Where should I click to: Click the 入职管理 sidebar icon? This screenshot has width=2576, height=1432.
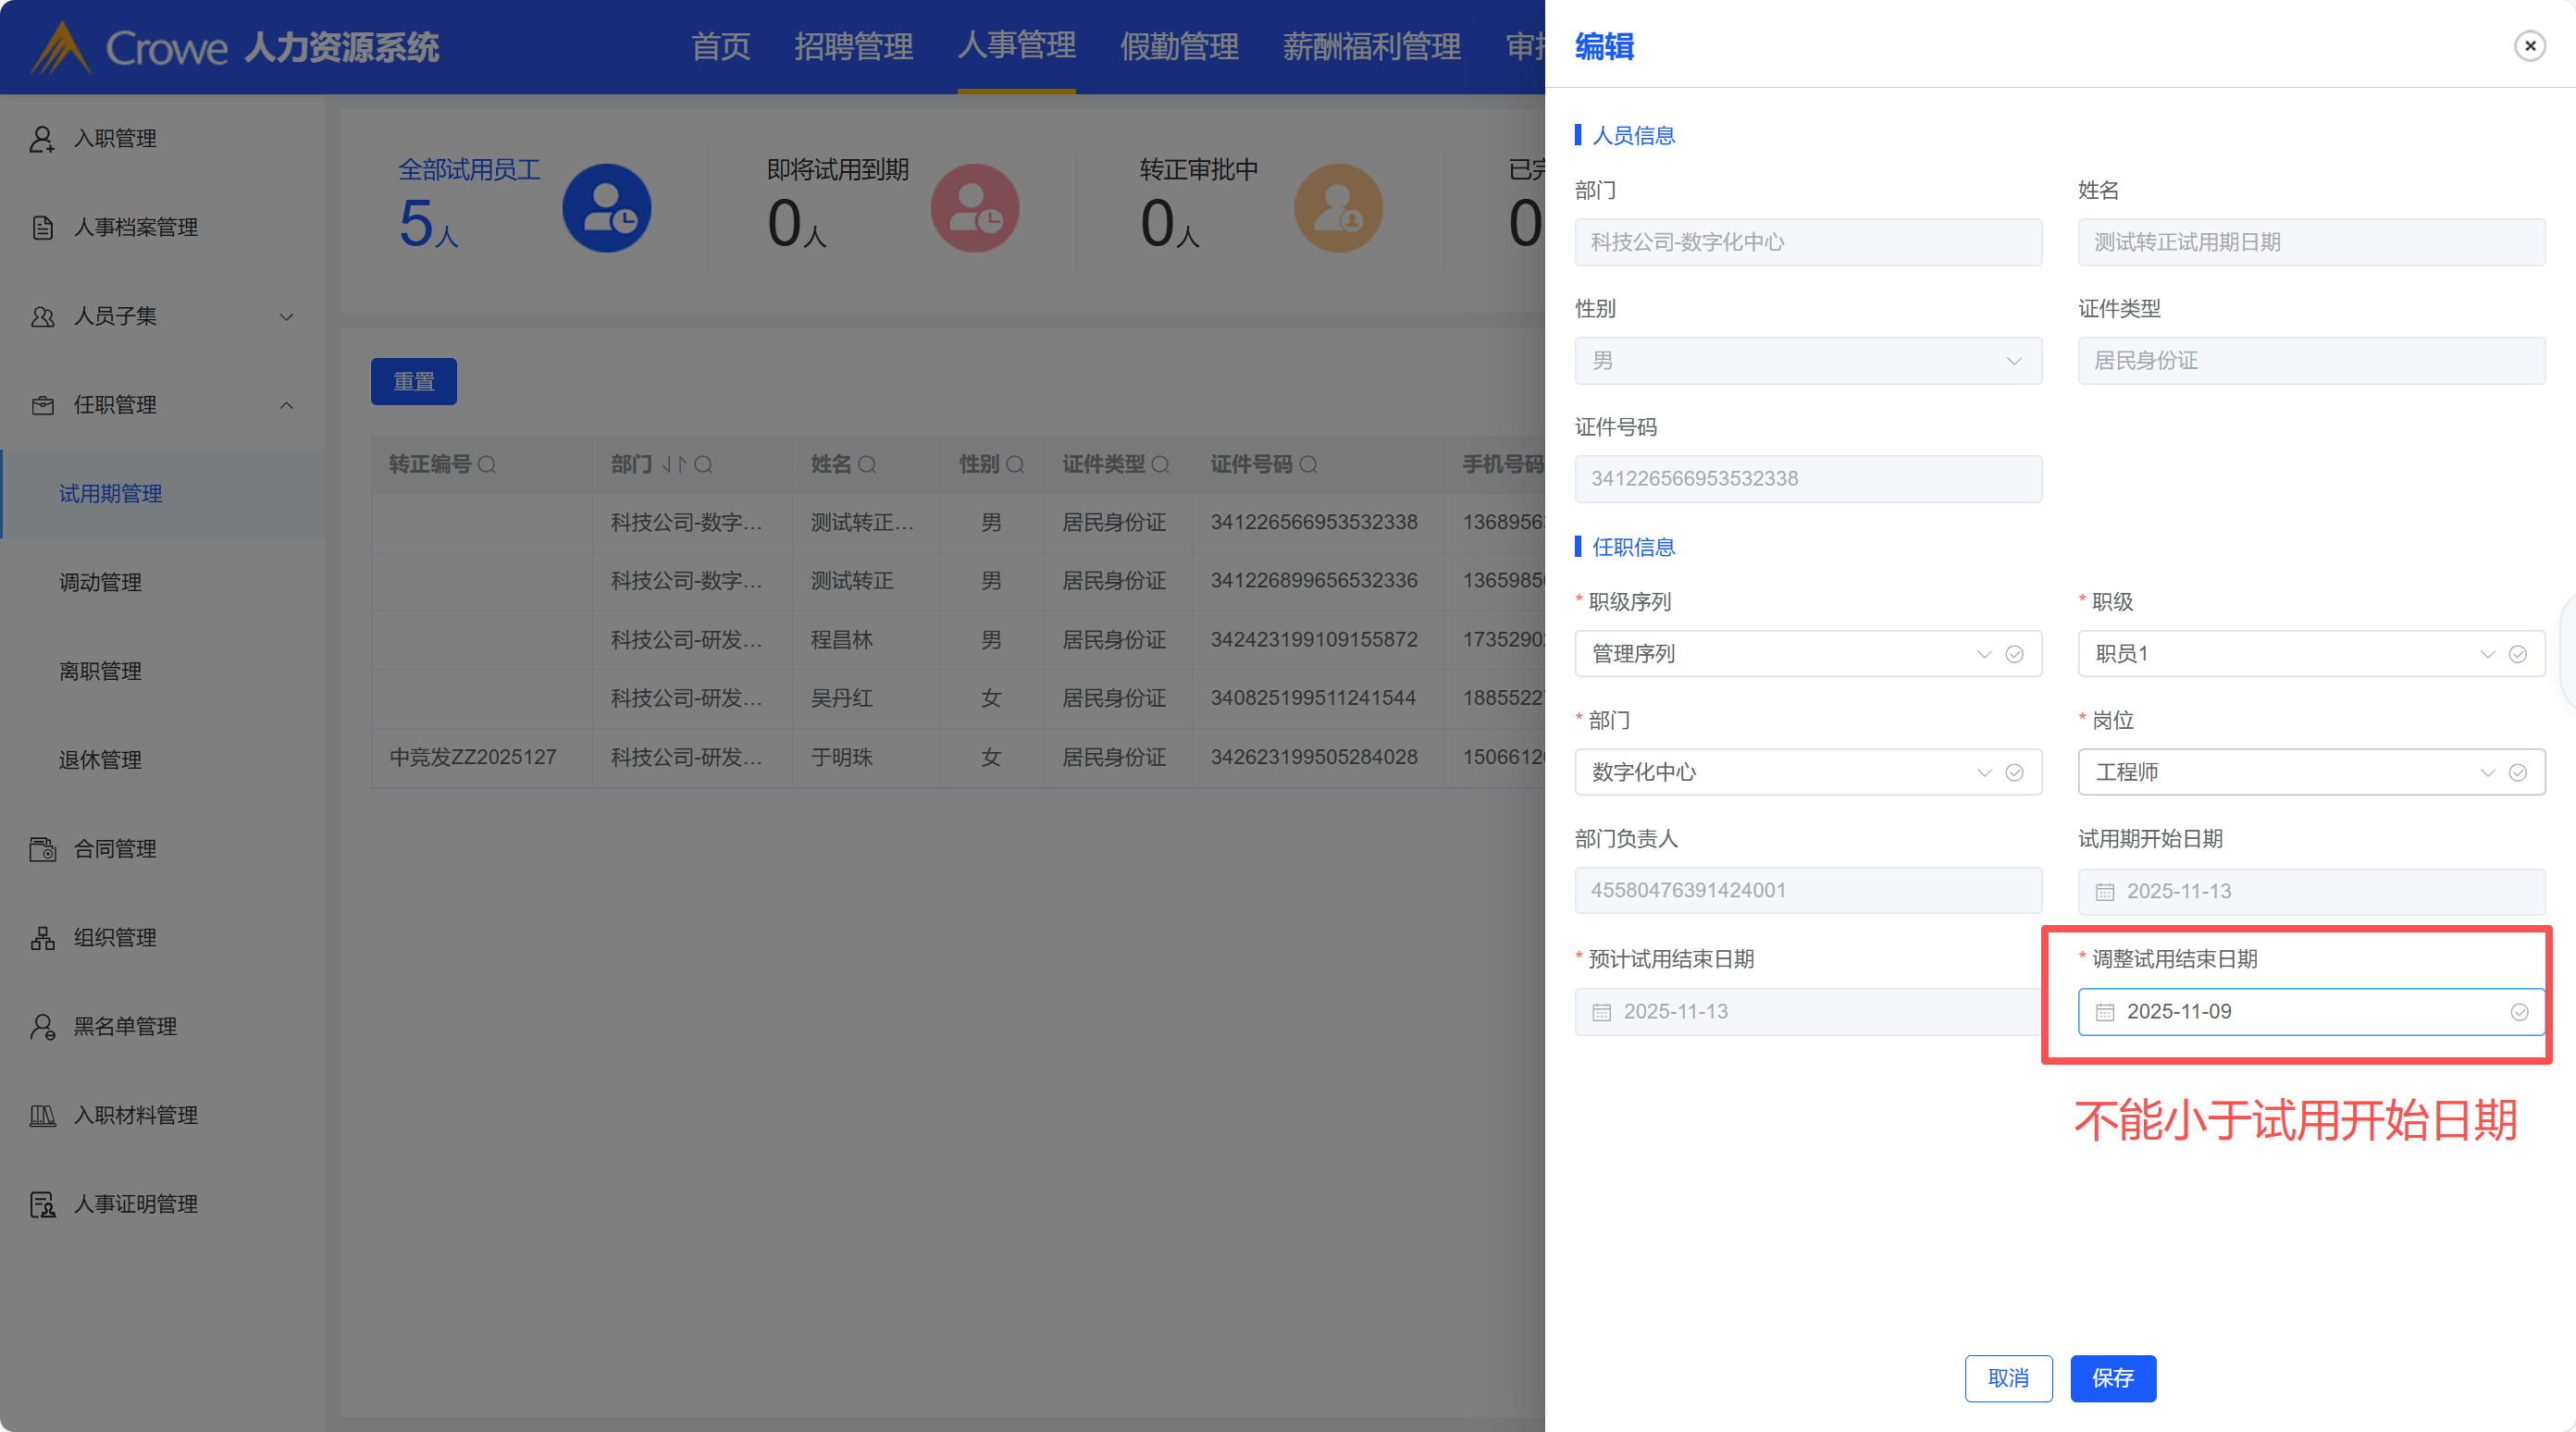42,139
